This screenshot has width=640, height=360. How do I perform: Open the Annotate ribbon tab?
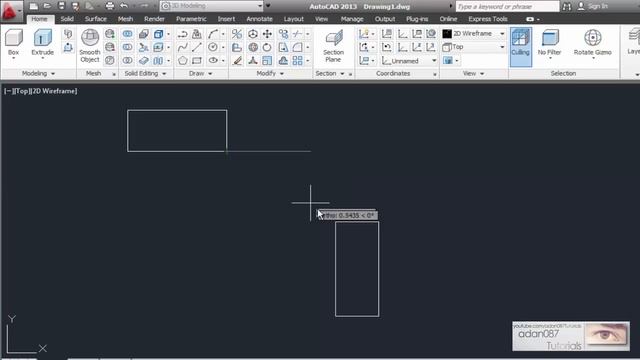point(259,19)
